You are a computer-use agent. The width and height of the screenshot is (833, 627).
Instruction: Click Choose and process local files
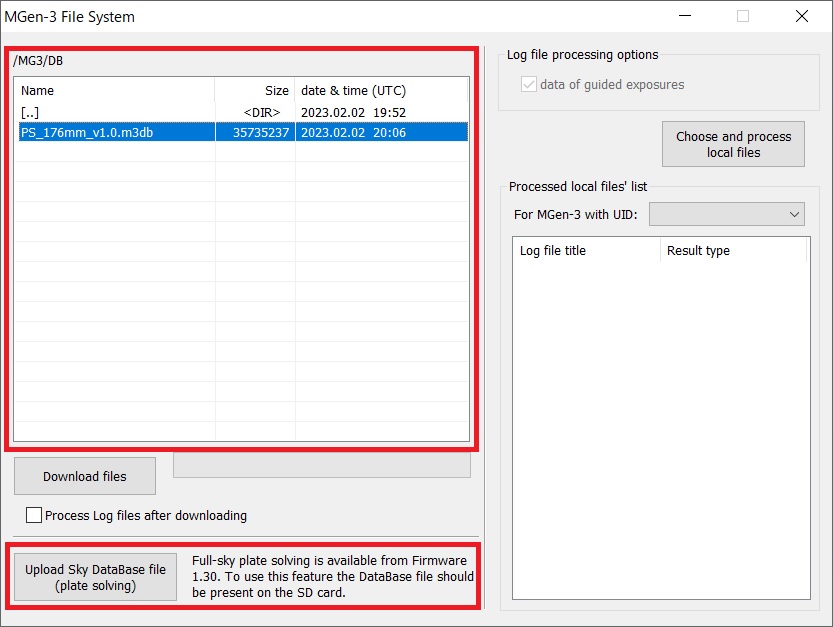pos(733,144)
